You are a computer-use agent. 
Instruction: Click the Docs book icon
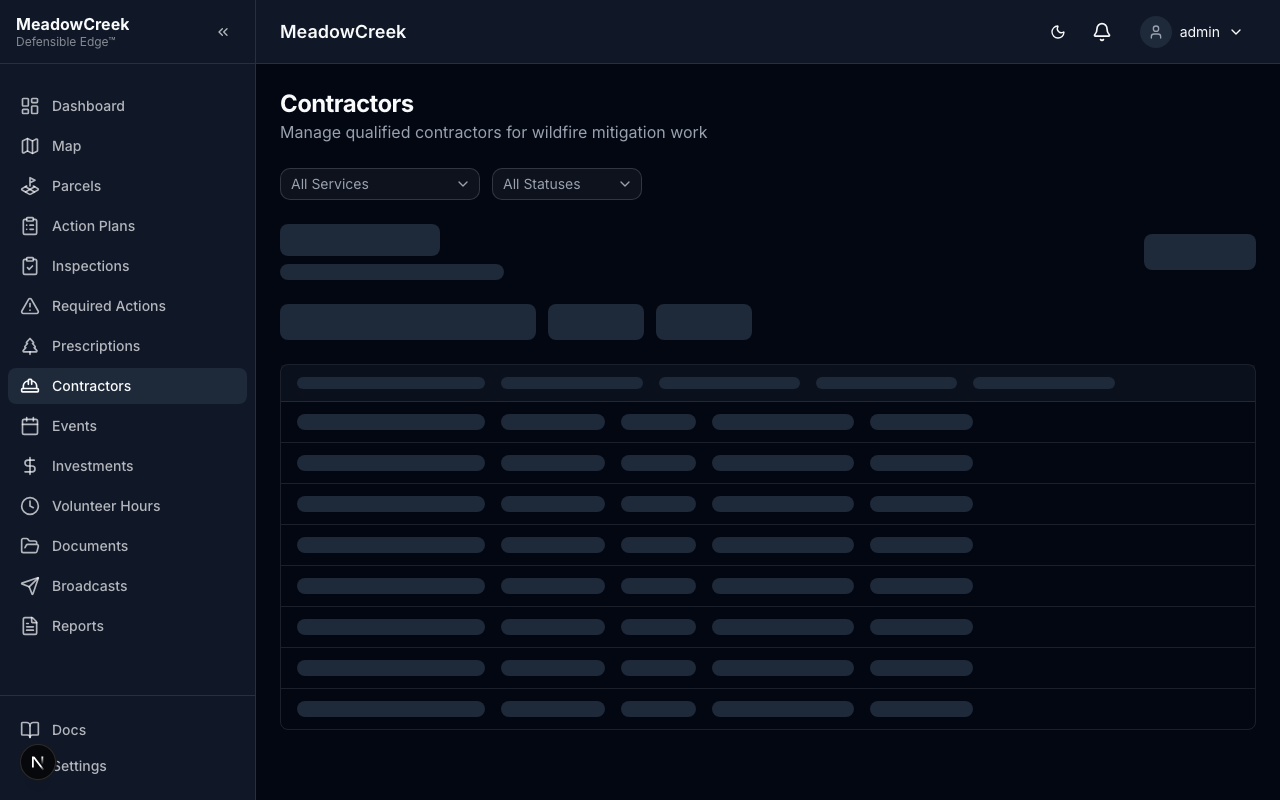(x=30, y=730)
